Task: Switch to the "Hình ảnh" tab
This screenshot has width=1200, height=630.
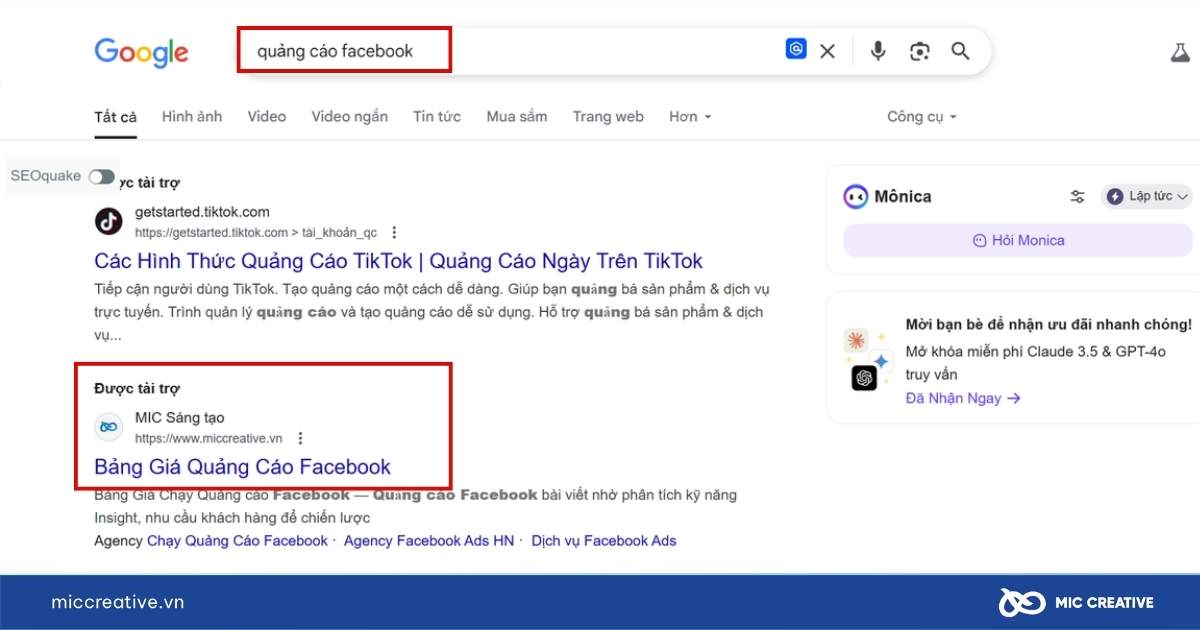Action: click(192, 117)
